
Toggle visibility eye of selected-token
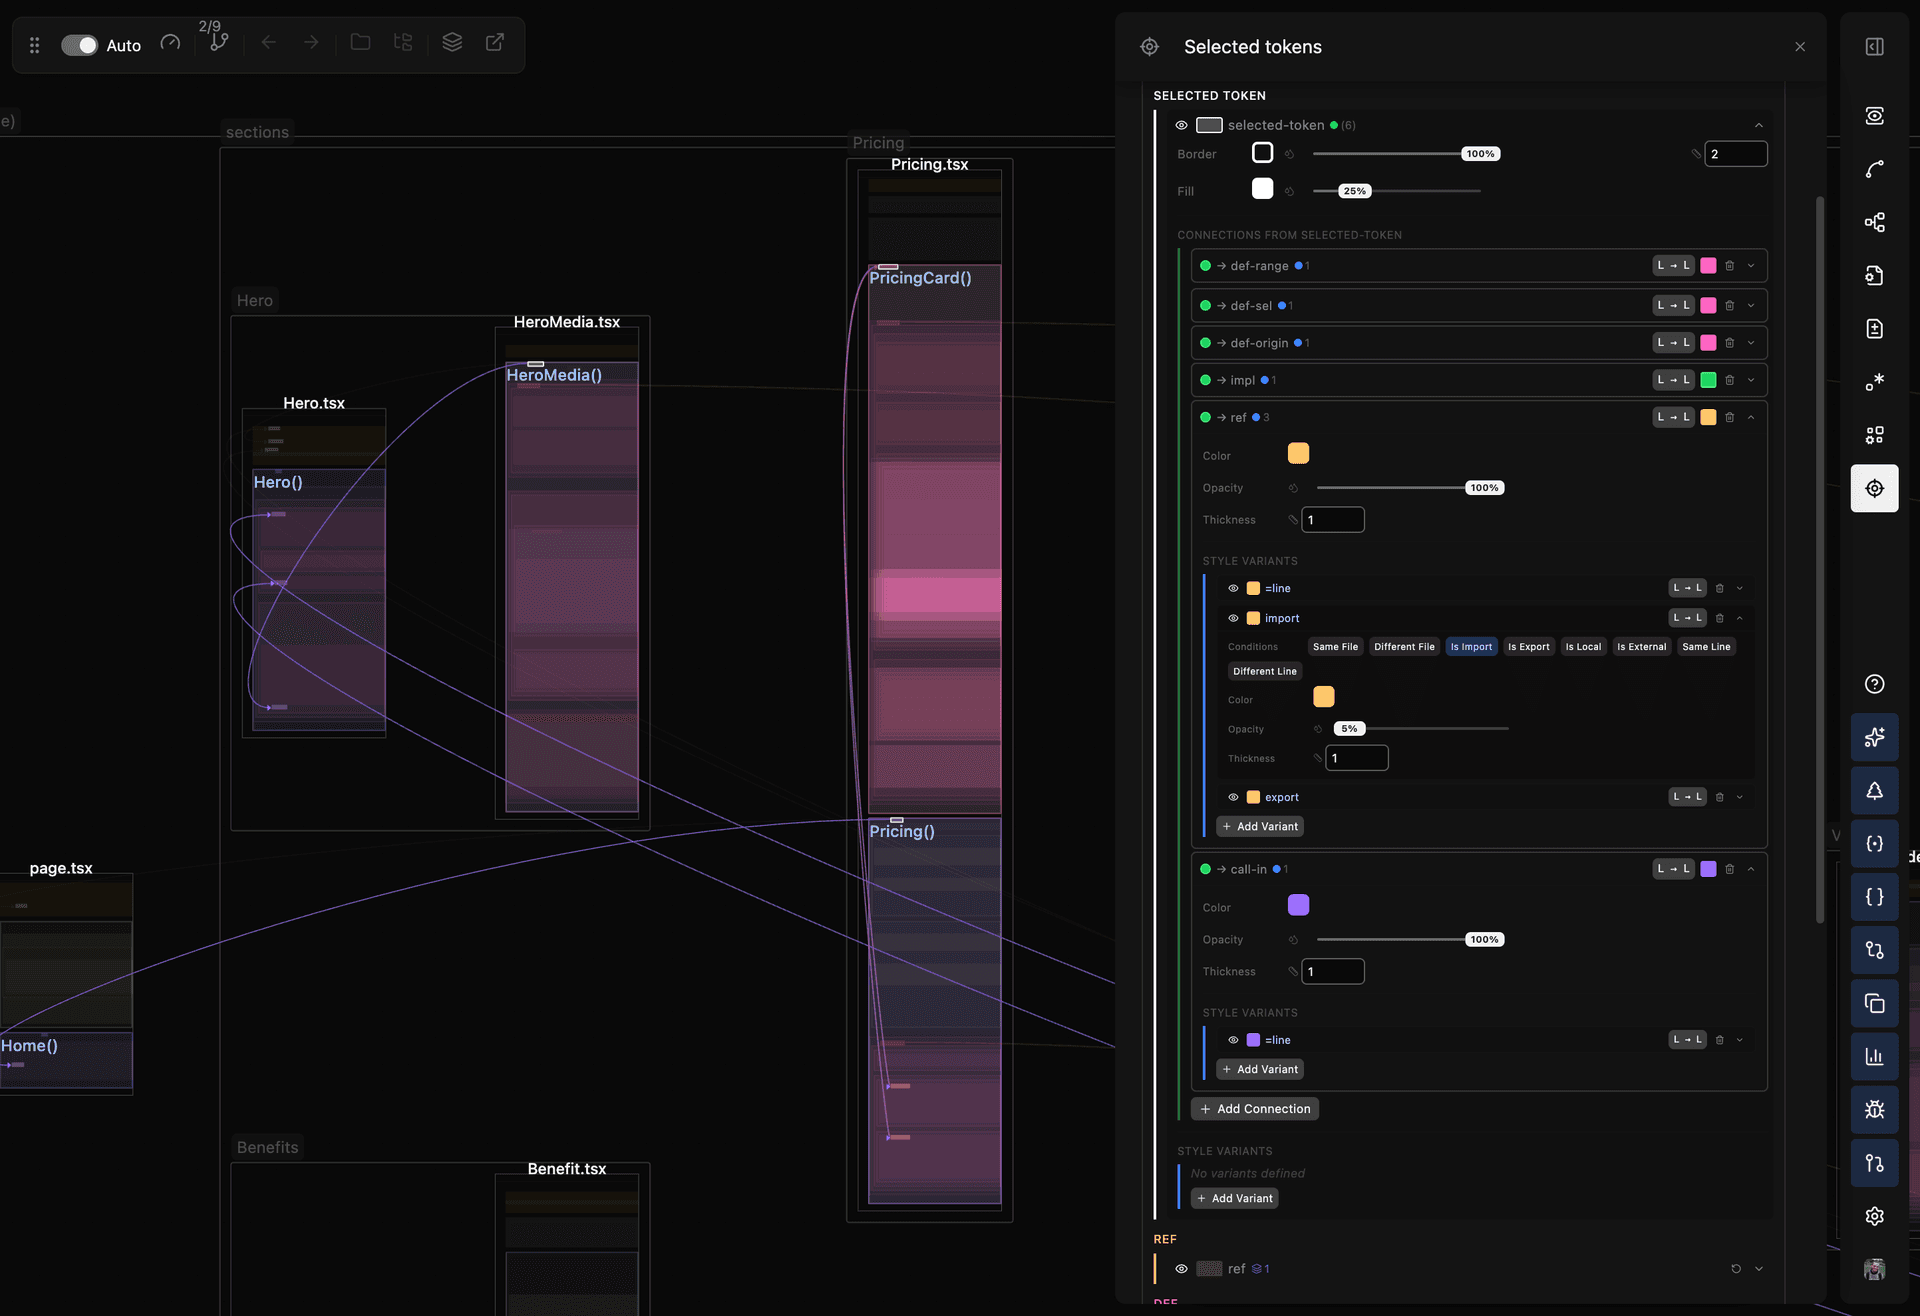click(x=1181, y=125)
